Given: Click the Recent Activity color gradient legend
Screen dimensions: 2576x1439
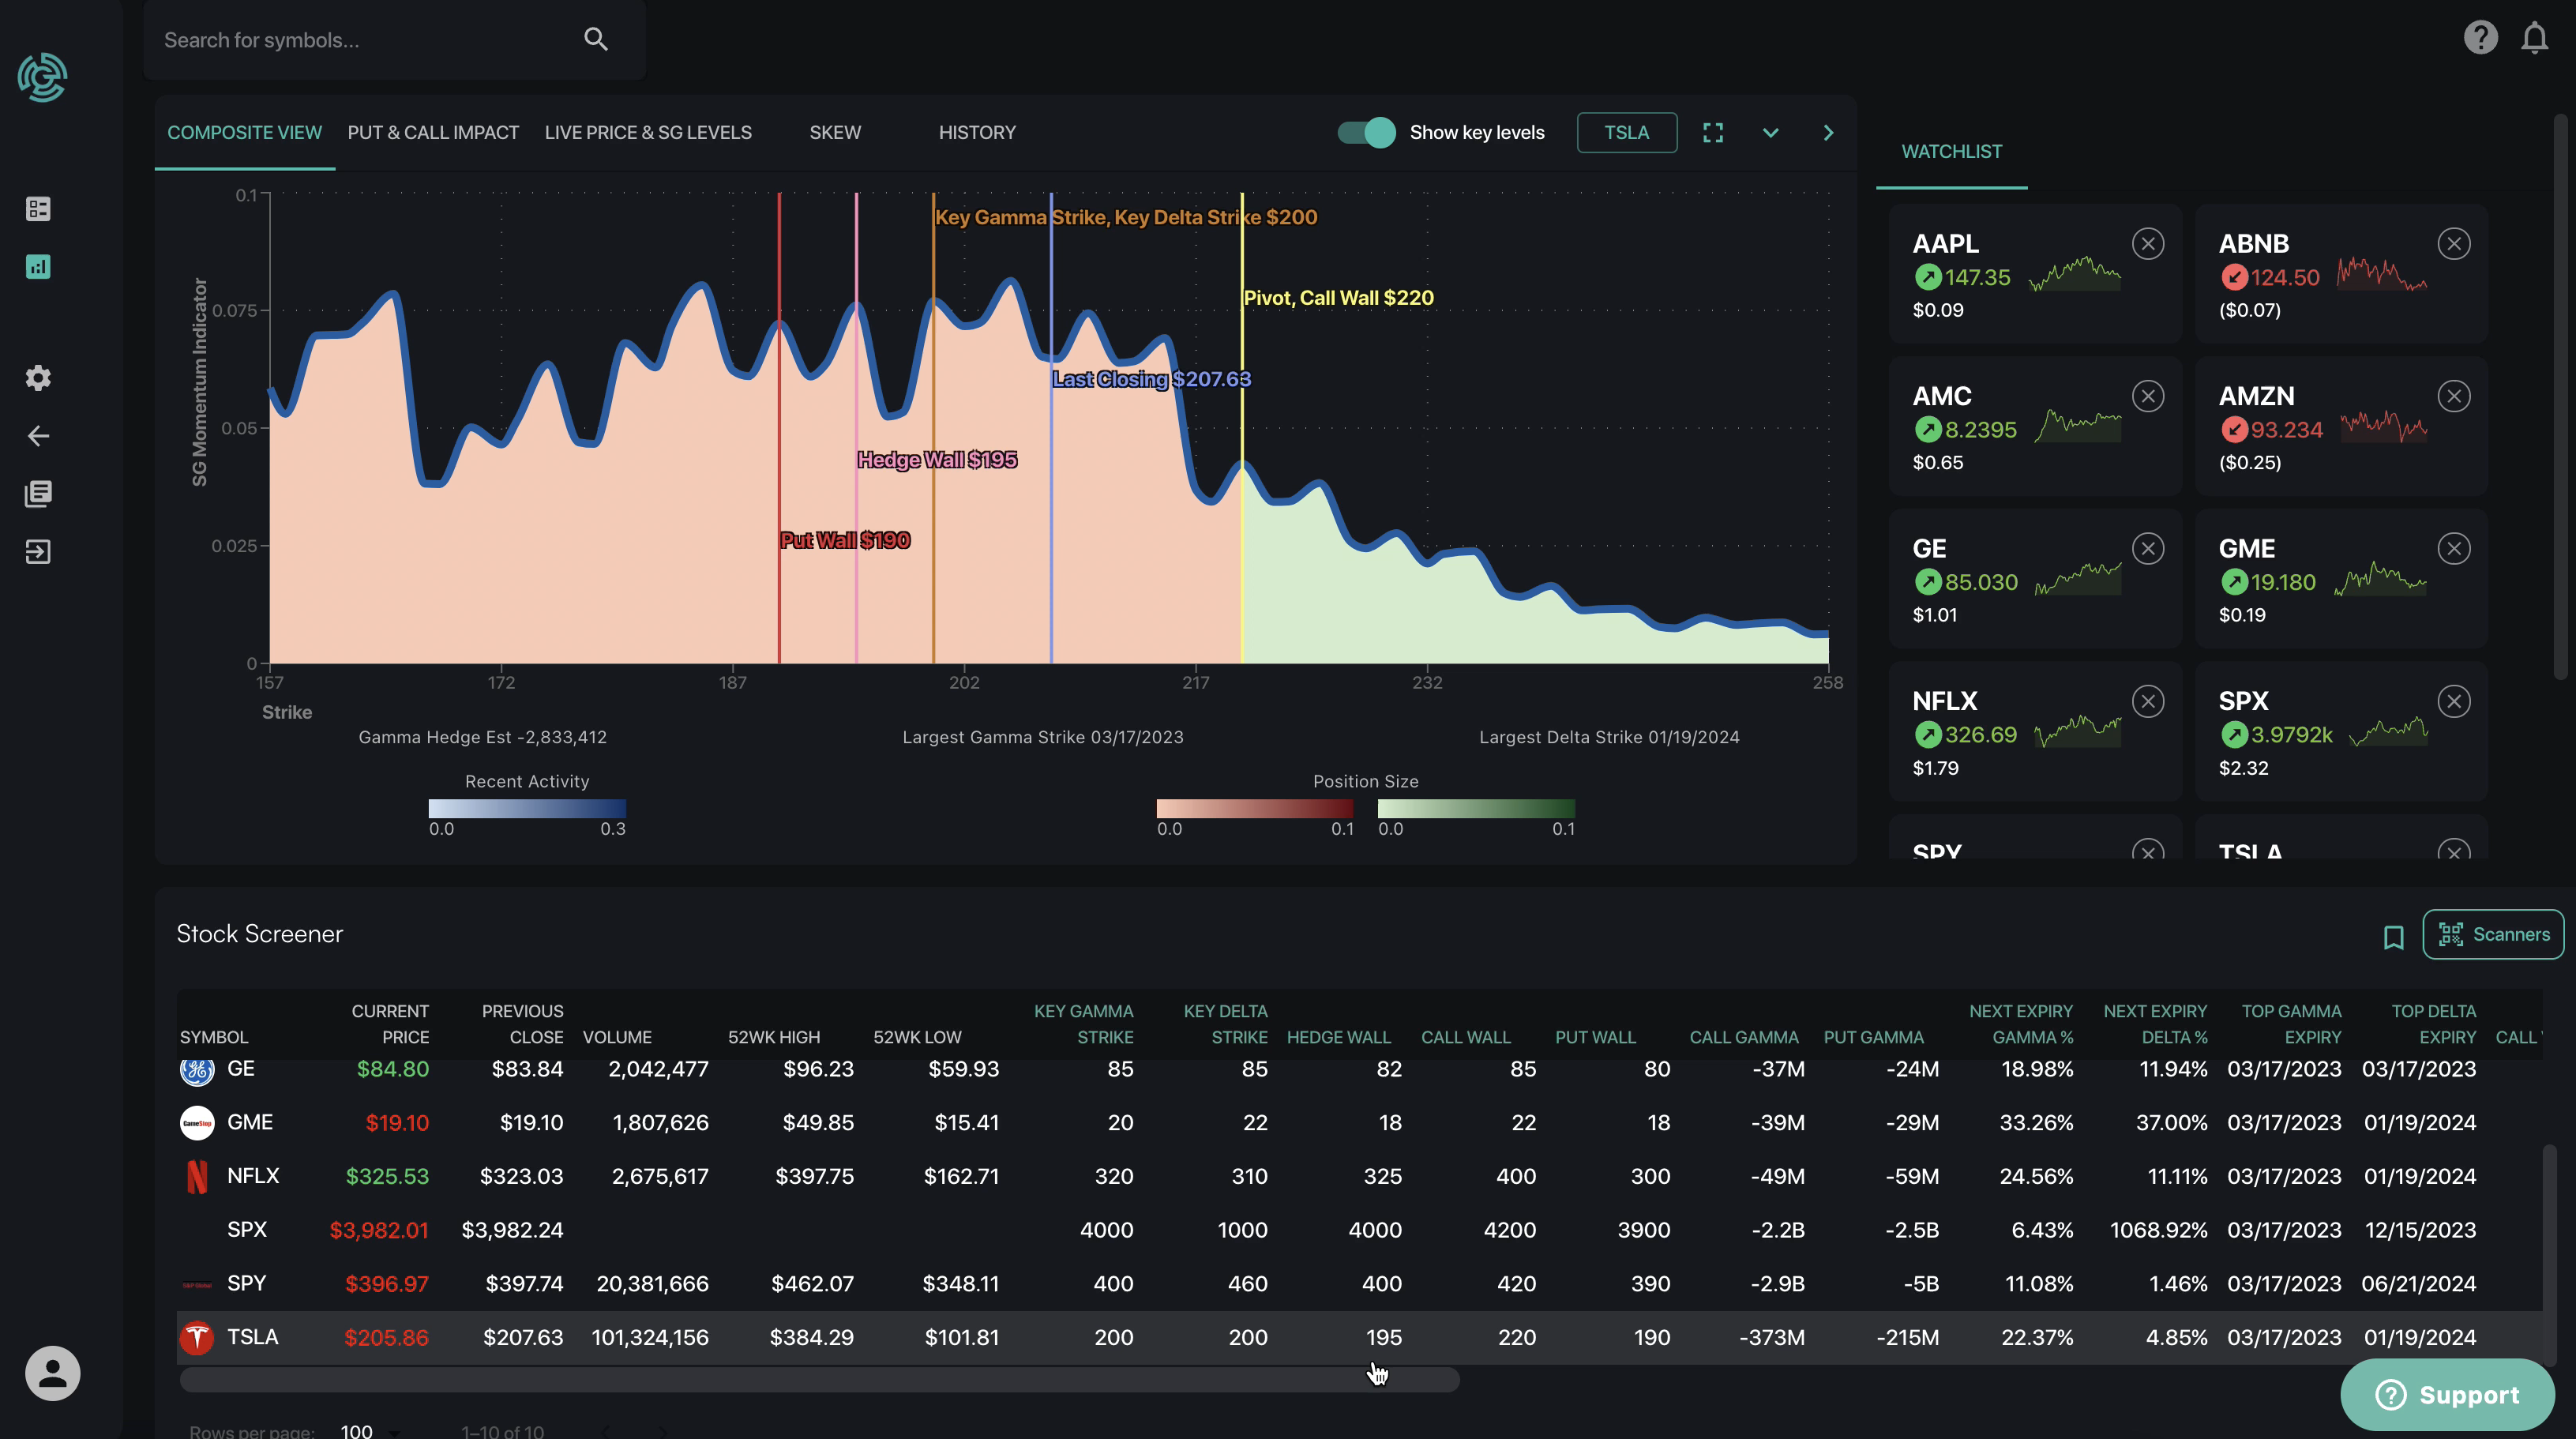Looking at the screenshot, I should (x=527, y=808).
